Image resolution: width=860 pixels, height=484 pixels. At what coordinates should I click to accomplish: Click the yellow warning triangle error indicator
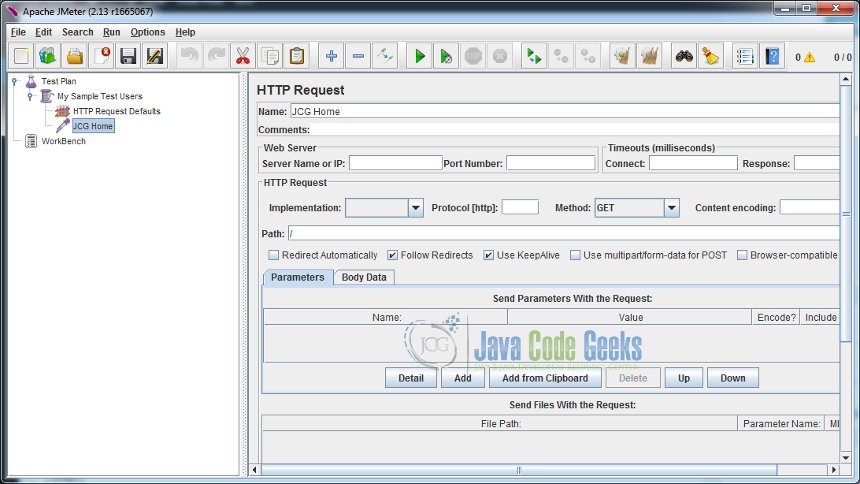(809, 57)
